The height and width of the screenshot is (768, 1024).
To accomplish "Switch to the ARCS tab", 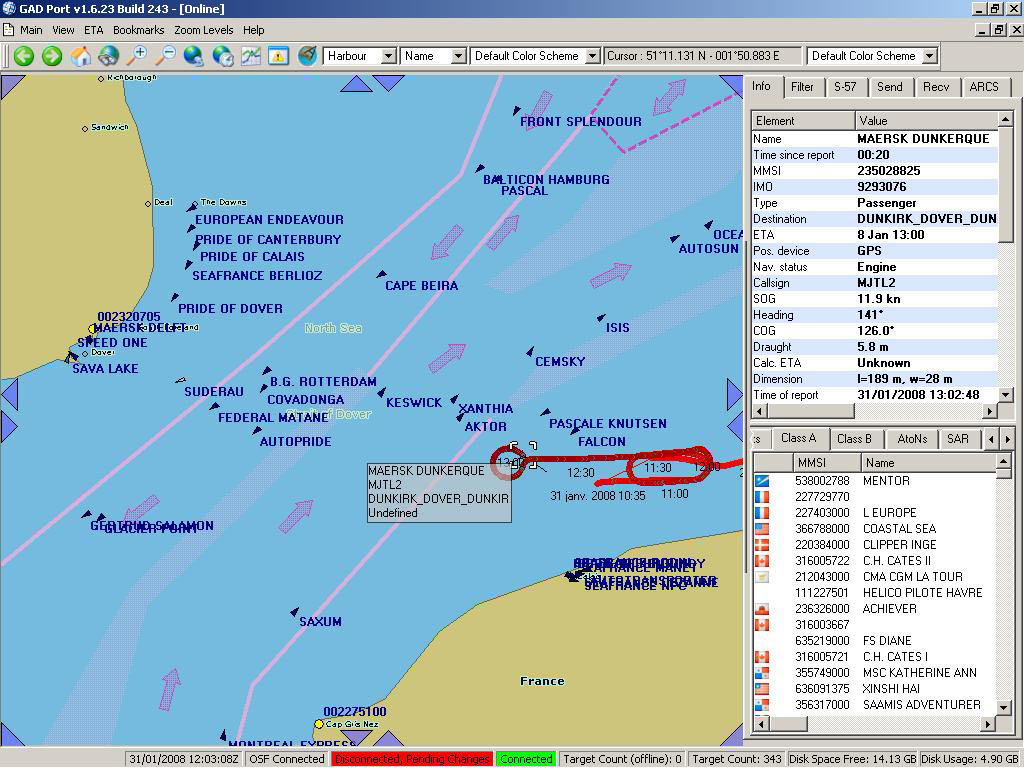I will coord(984,87).
